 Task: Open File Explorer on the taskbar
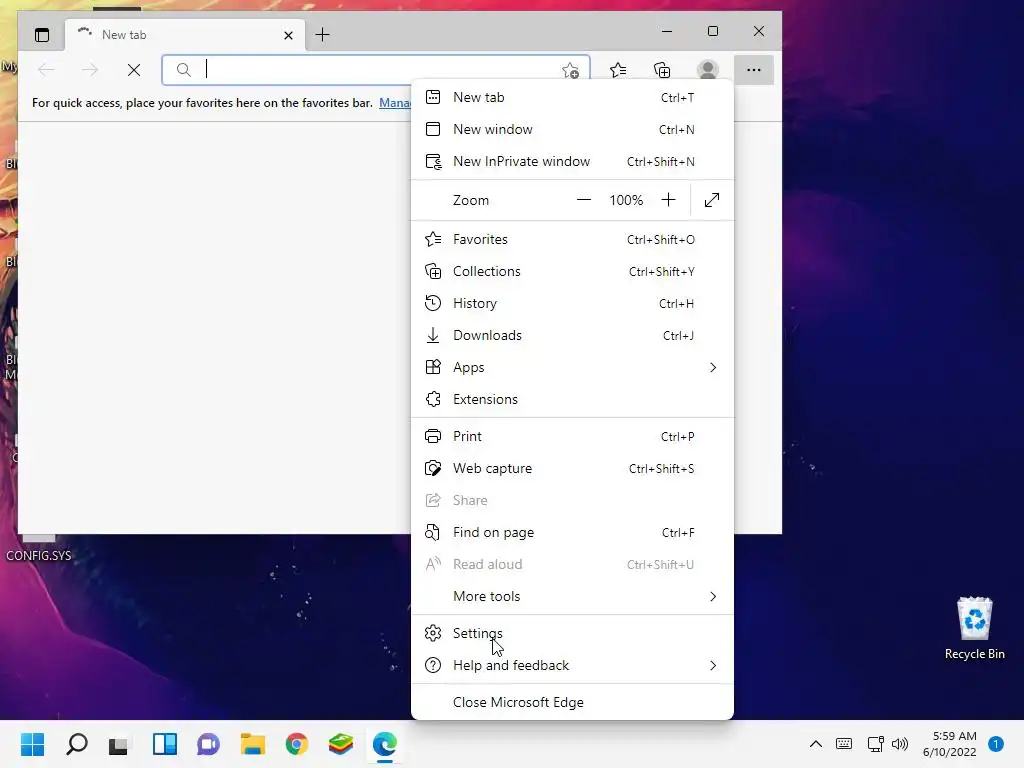click(252, 744)
